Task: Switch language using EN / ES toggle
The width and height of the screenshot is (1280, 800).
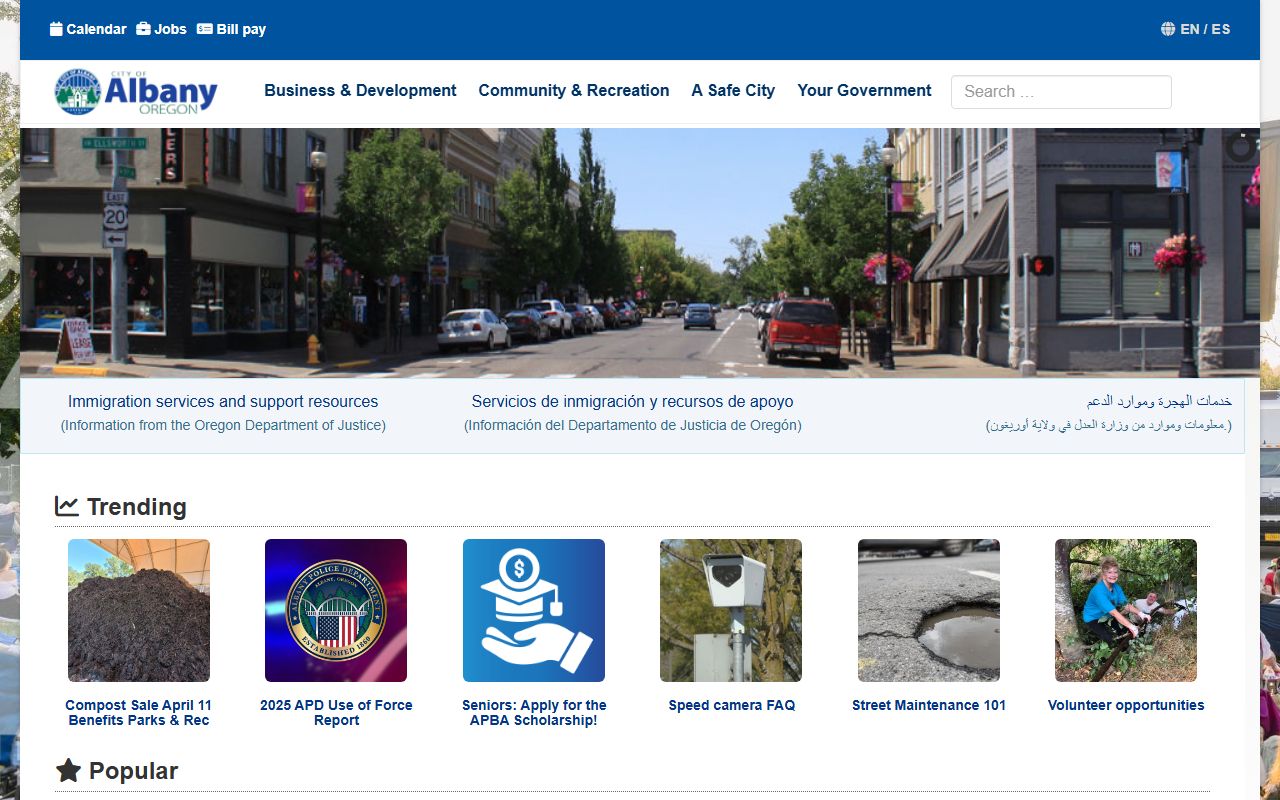Action: (1204, 29)
